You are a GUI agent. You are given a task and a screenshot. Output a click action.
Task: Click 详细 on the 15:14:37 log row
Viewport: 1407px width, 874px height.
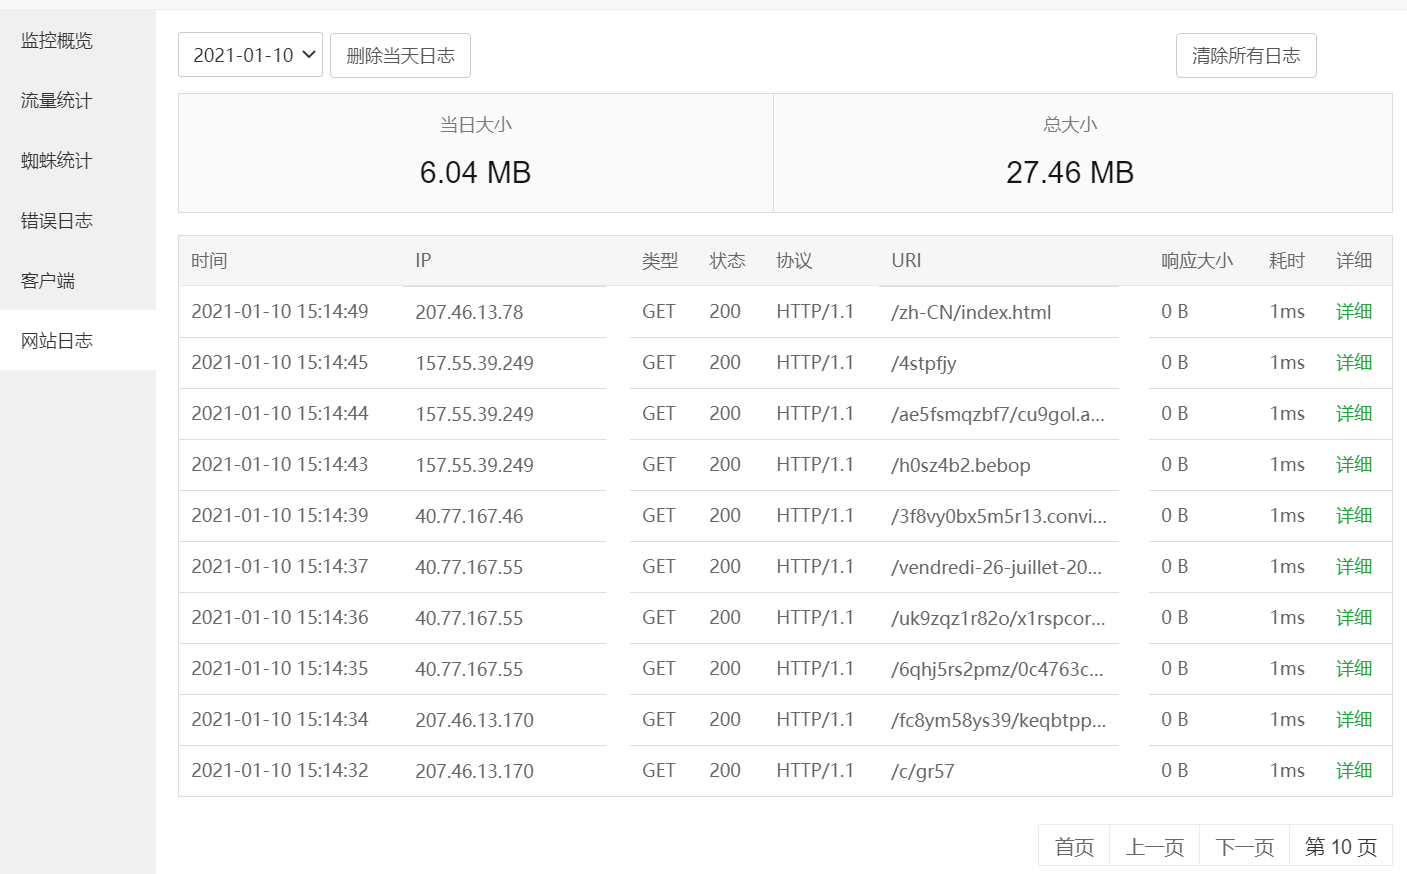click(x=1354, y=566)
